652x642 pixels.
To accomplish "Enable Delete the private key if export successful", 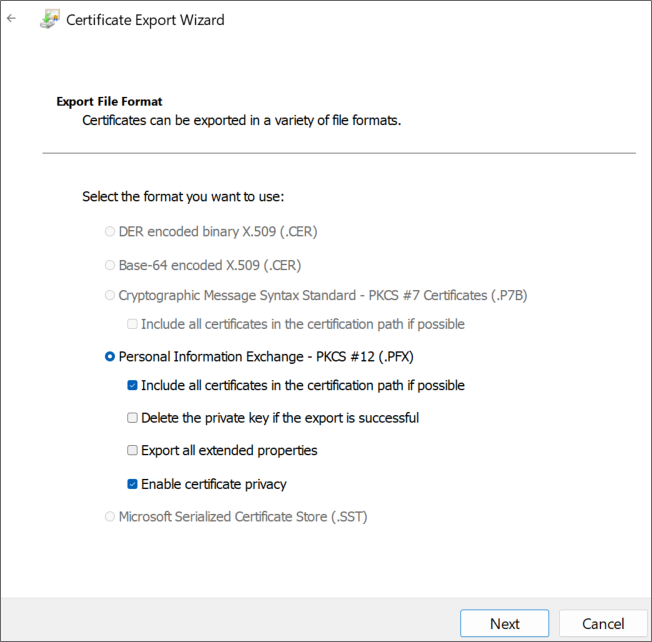I will [x=132, y=418].
